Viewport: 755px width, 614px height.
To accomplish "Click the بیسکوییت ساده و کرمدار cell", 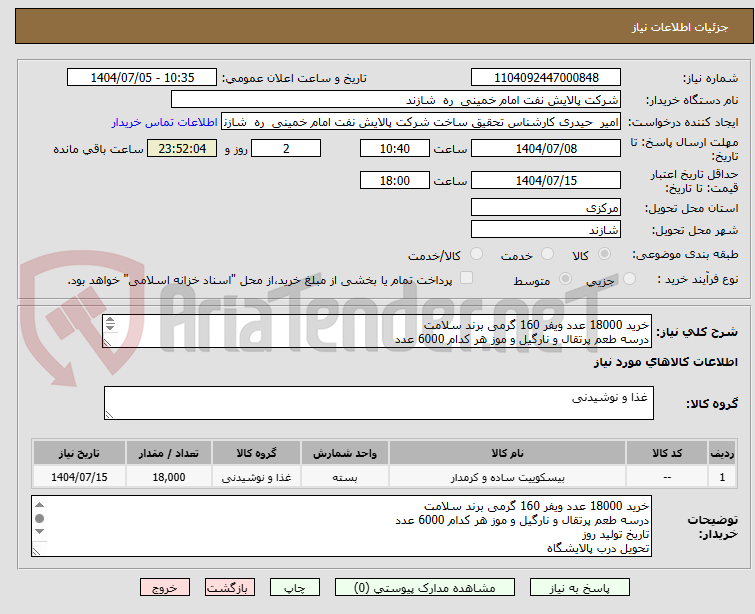I will click(508, 477).
